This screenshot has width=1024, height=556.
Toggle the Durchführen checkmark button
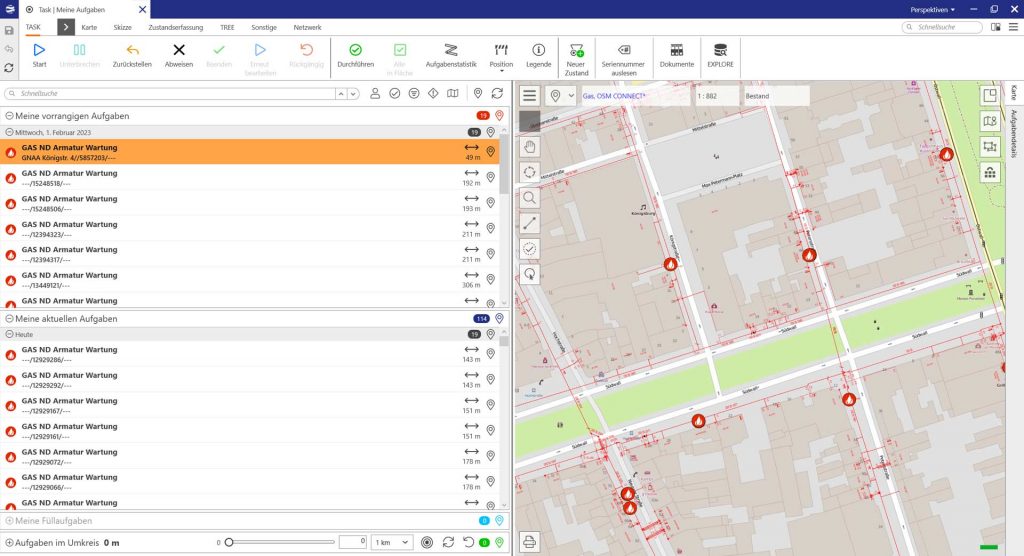pos(355,50)
